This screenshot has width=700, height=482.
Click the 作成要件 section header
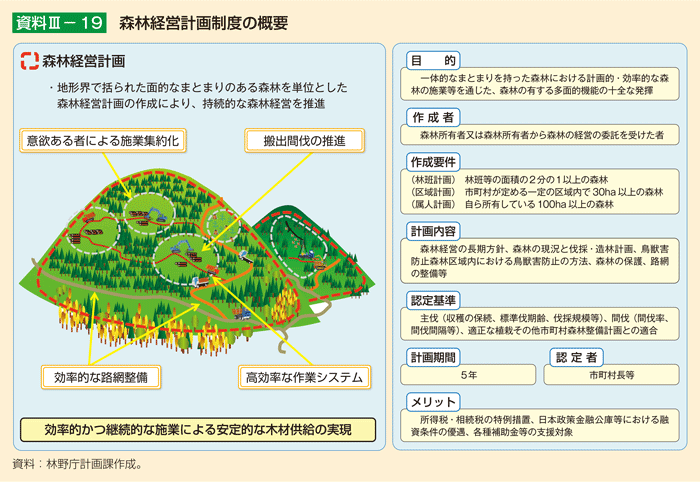point(433,162)
